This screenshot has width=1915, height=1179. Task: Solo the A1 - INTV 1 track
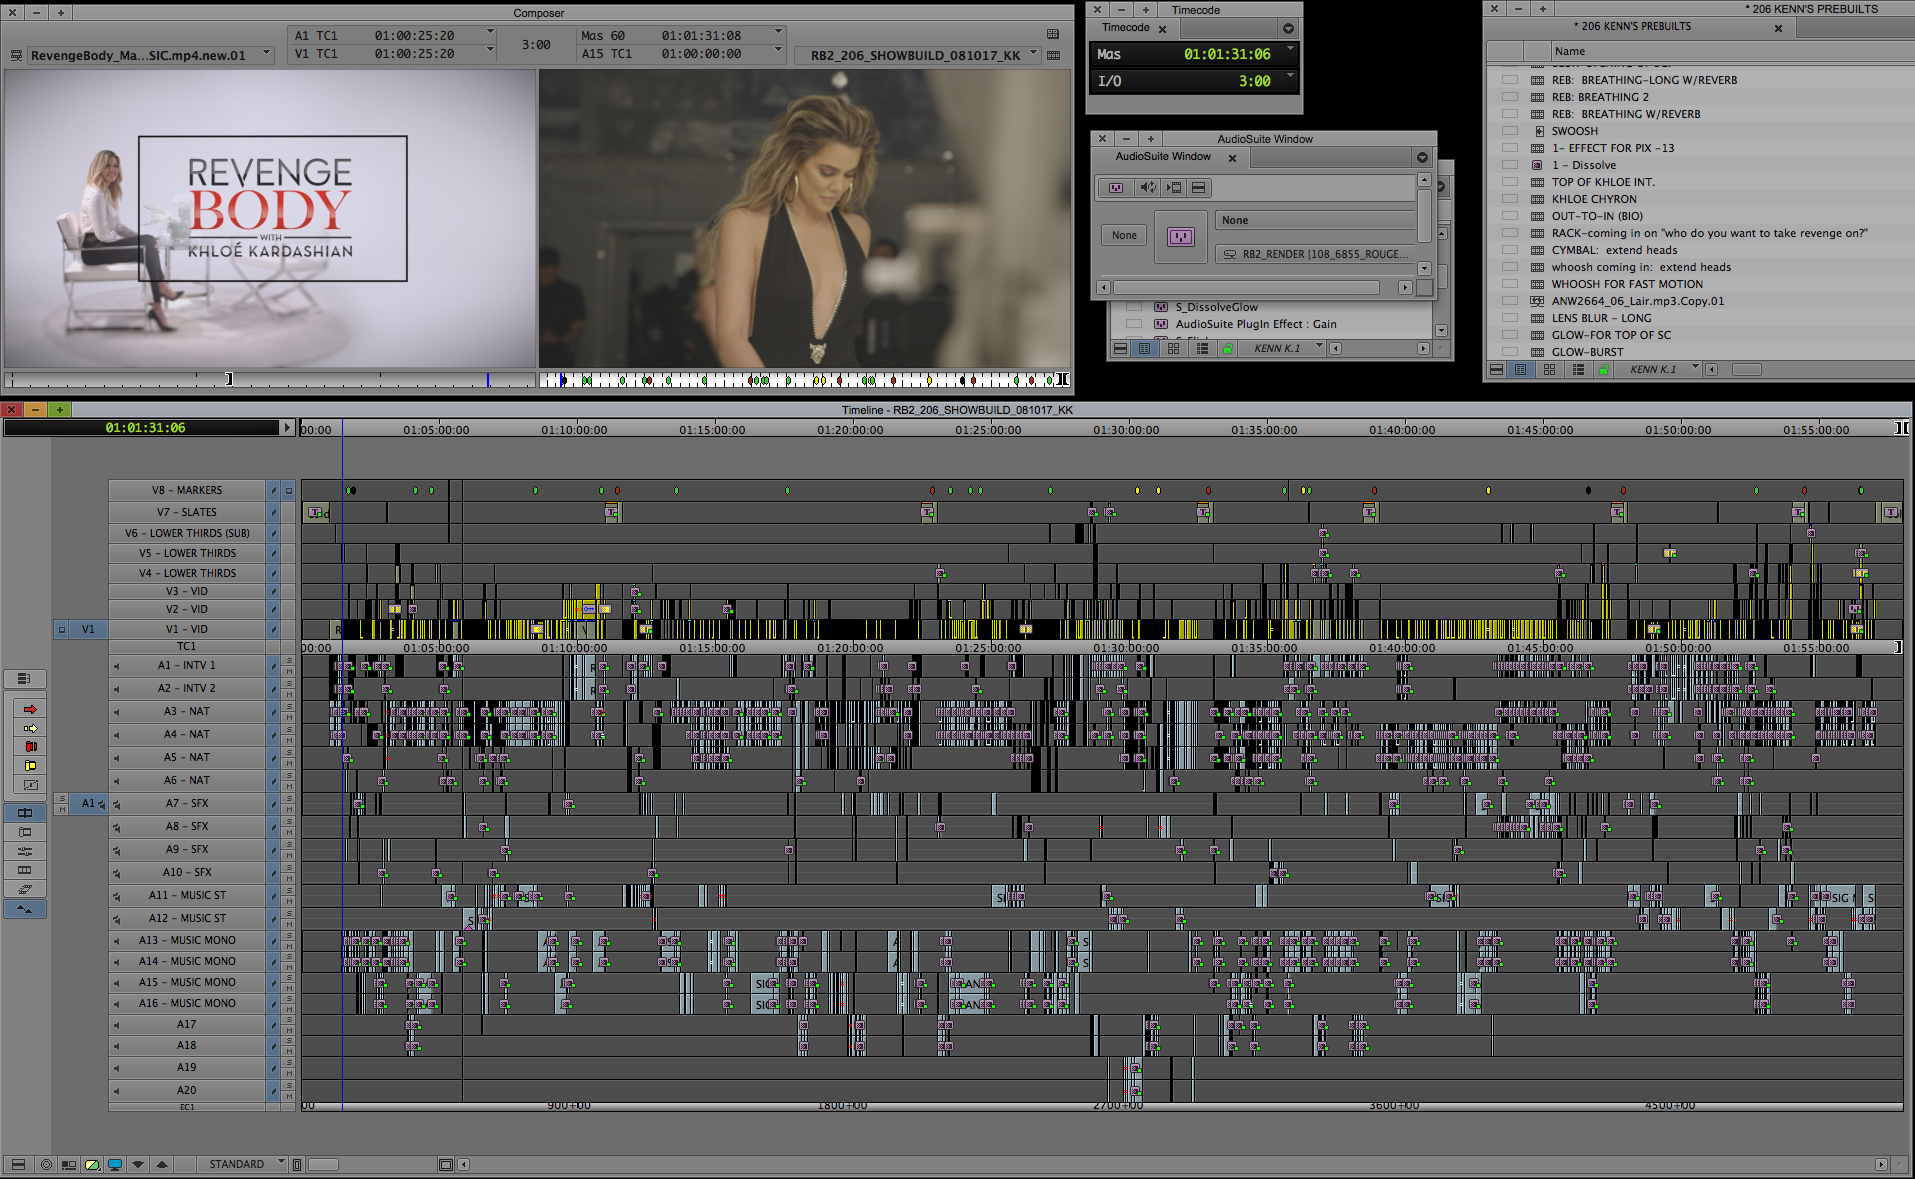pos(289,660)
